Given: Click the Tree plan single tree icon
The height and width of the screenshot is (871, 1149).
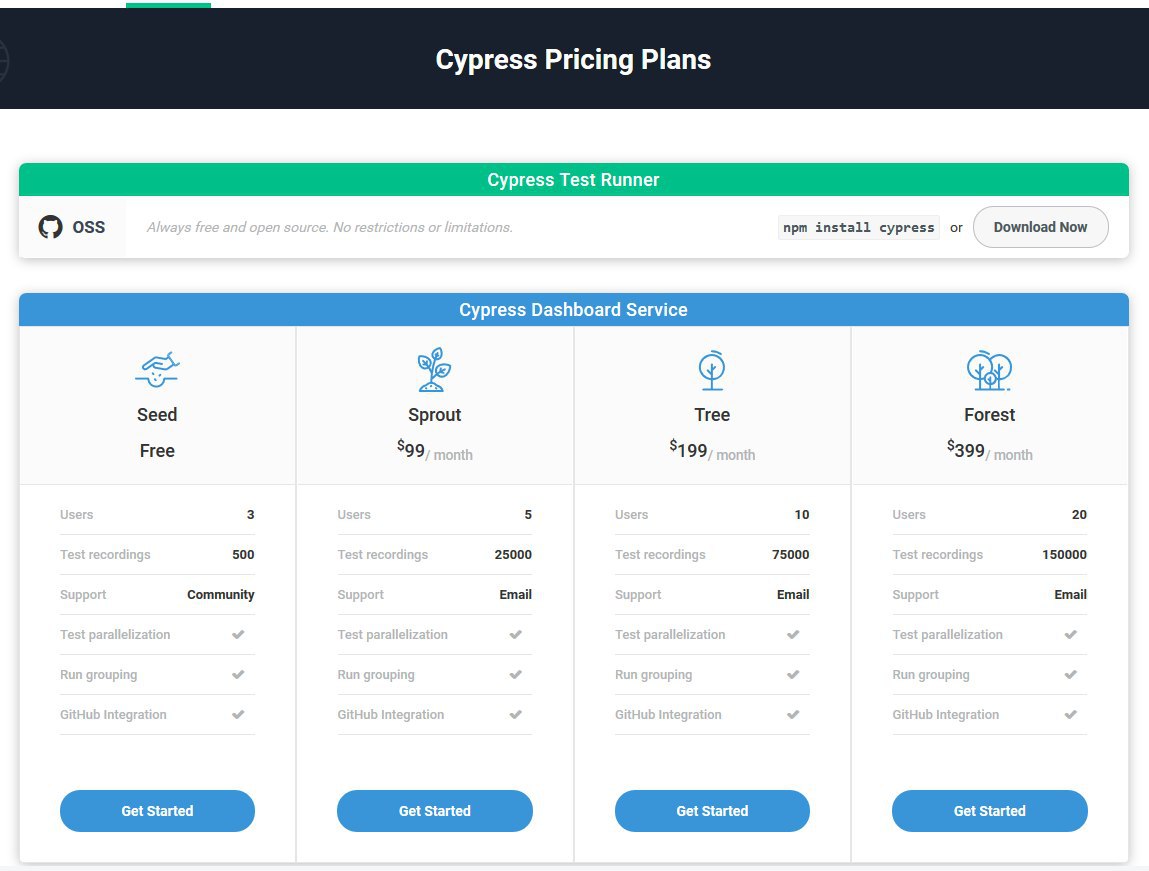Looking at the screenshot, I should coord(712,370).
